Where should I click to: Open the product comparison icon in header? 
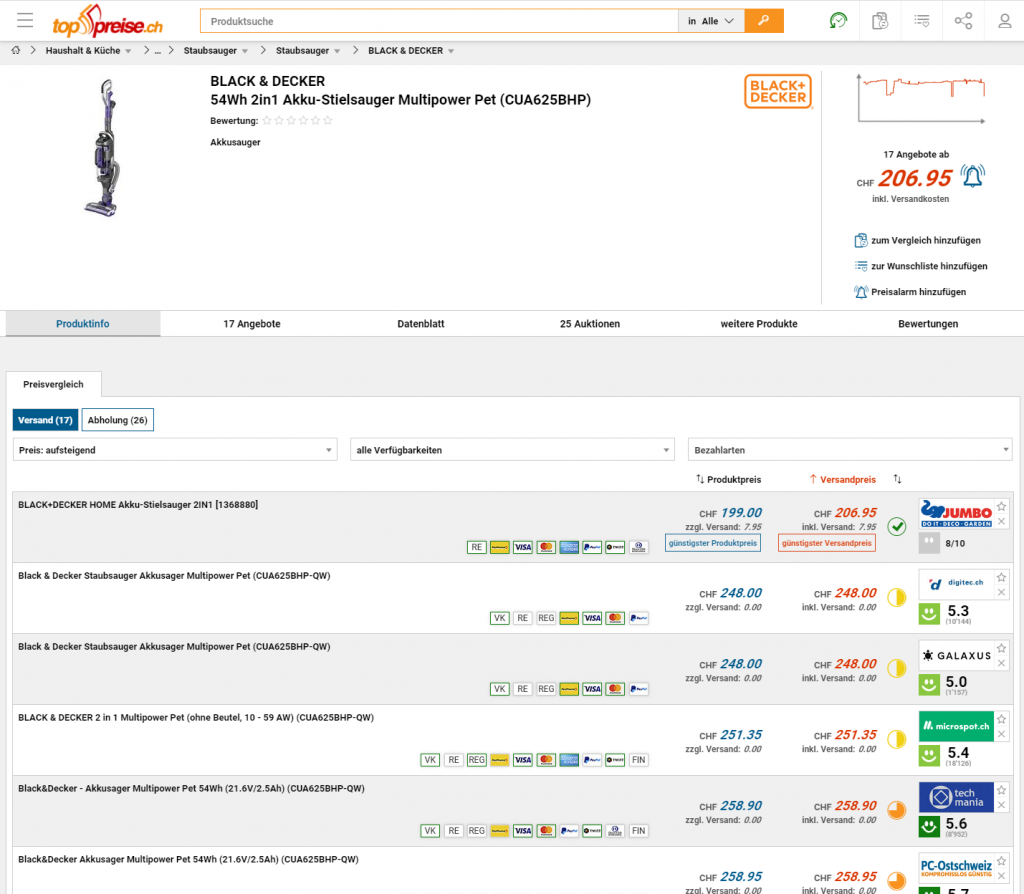tap(880, 21)
